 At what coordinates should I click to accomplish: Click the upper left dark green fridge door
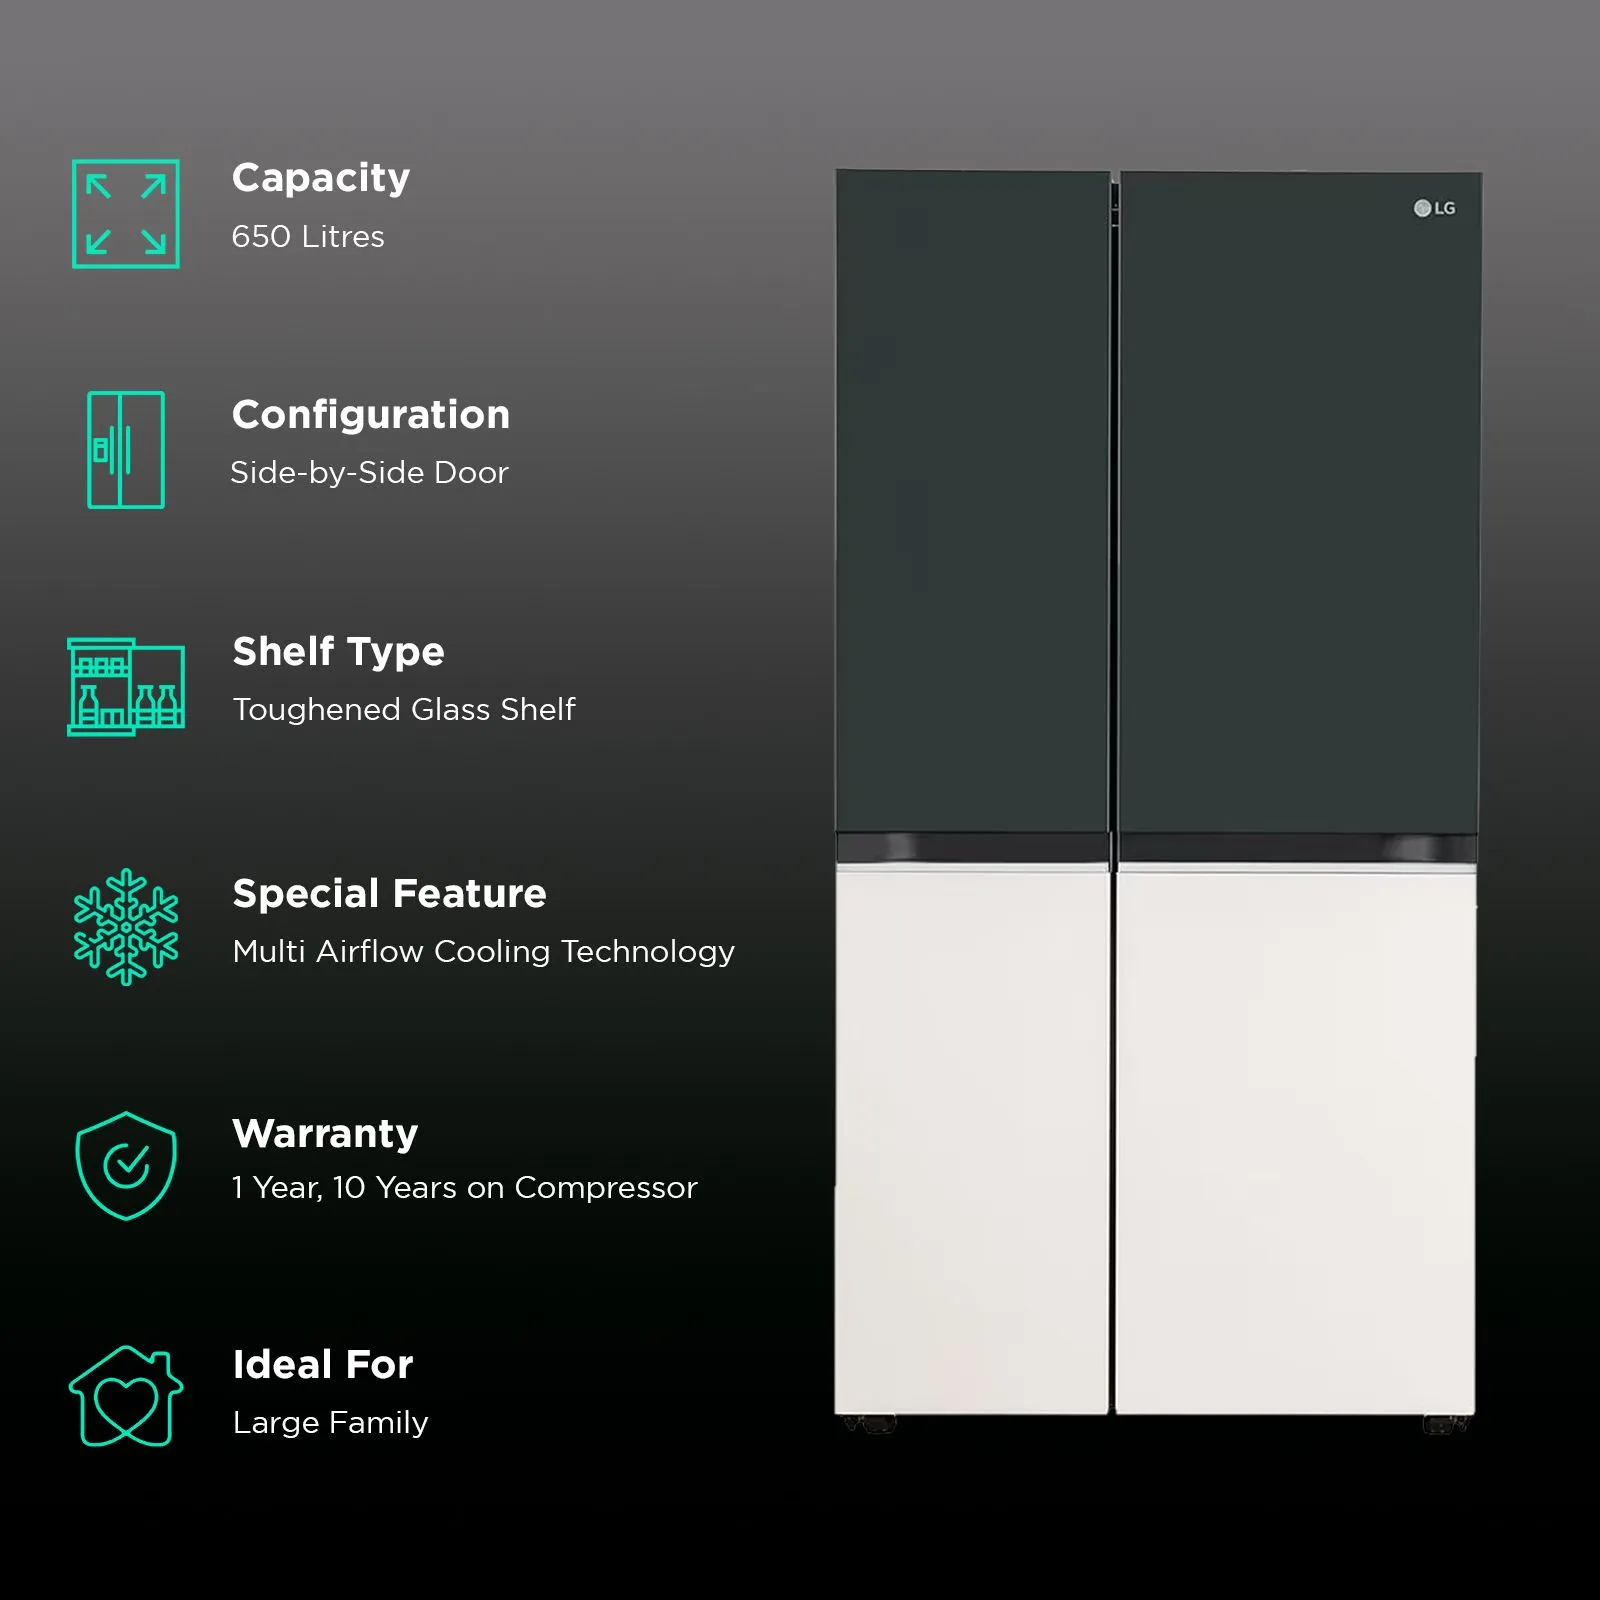point(972,500)
